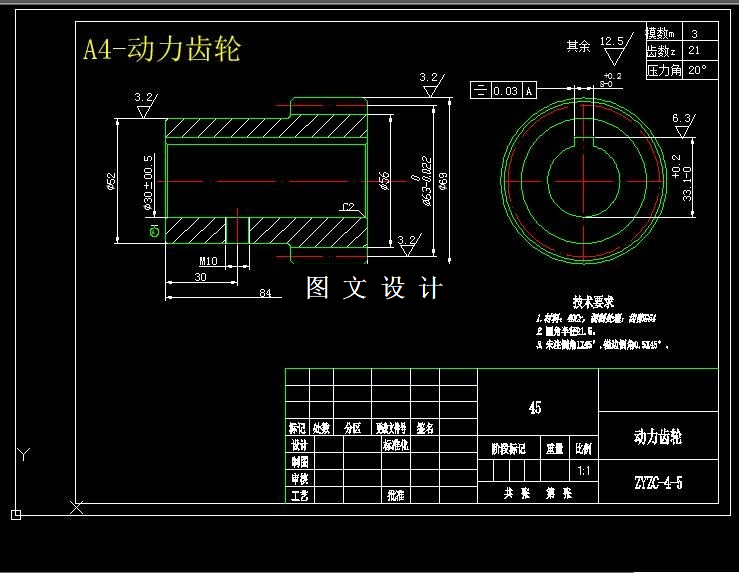Click the scale value "1:1"
Image resolution: width=739 pixels, height=573 pixels.
(x=583, y=471)
